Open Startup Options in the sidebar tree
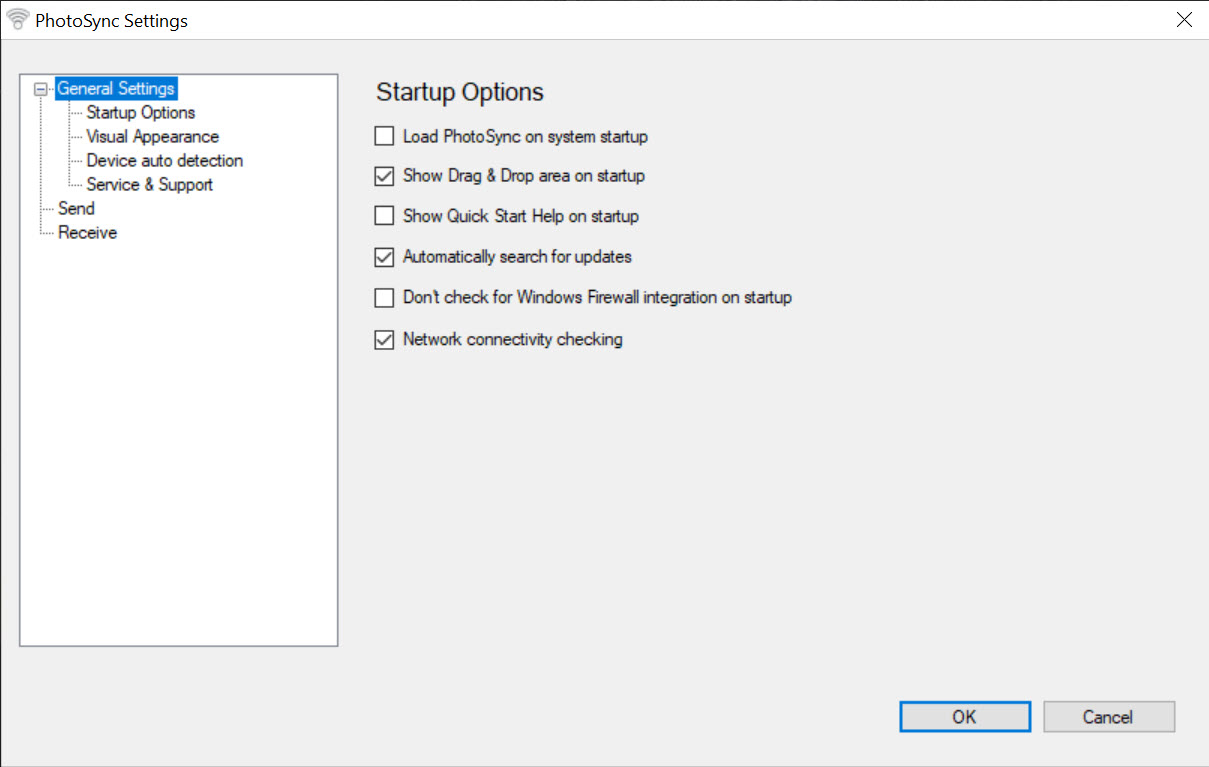The height and width of the screenshot is (767, 1209). pos(140,113)
